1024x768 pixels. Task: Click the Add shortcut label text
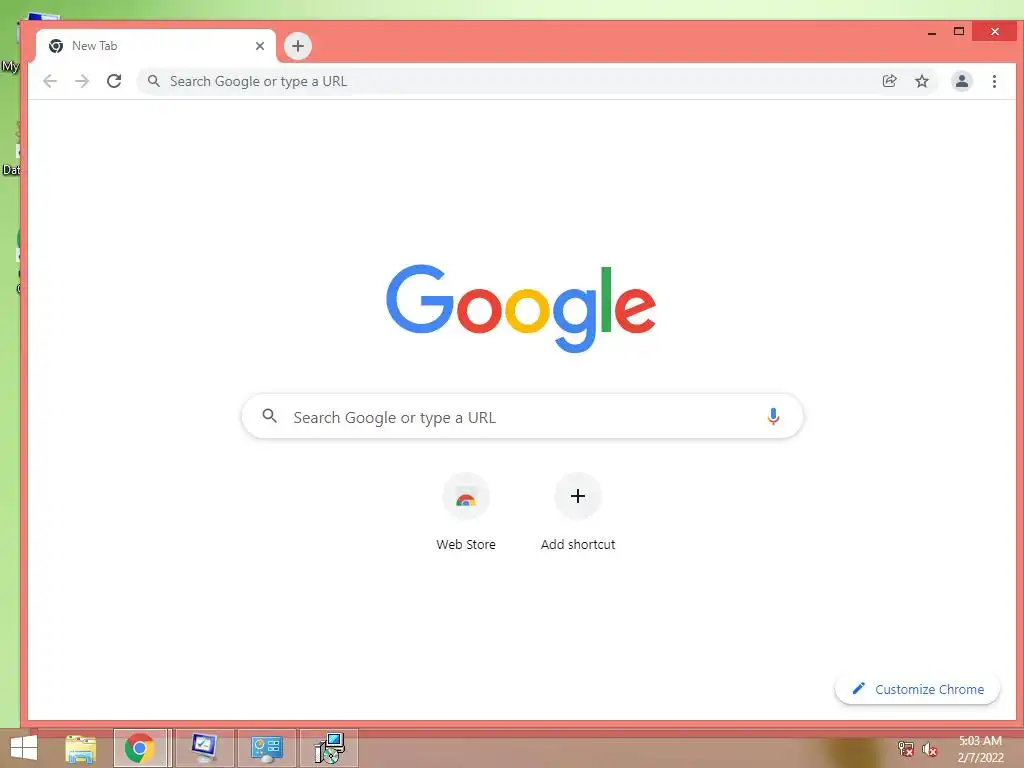(578, 544)
